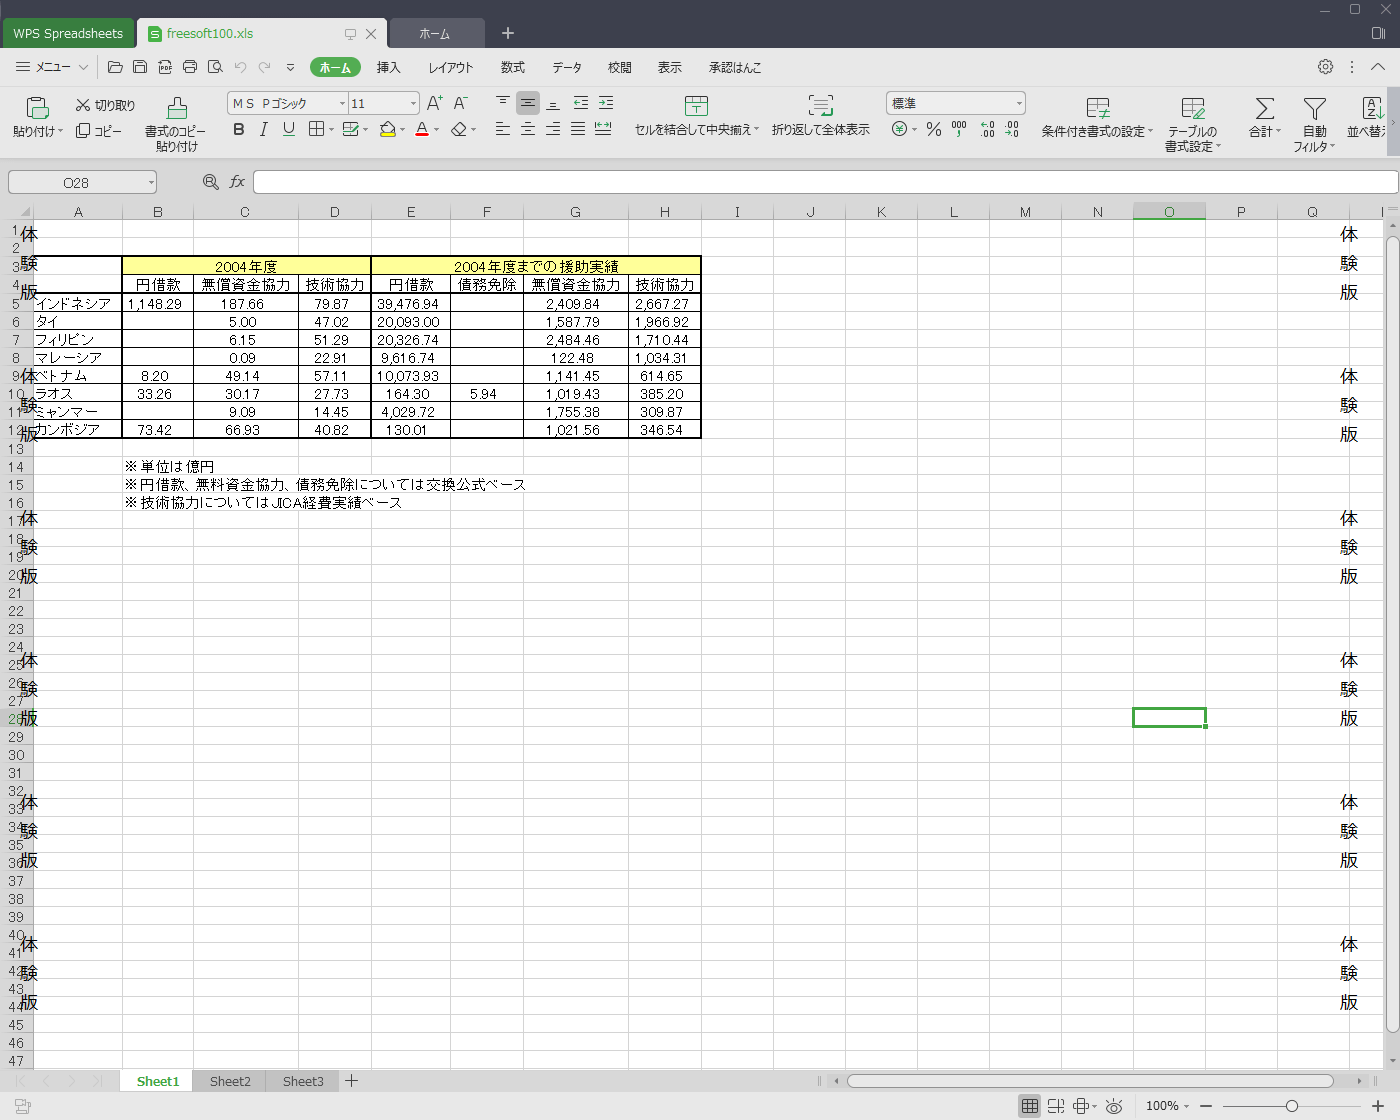This screenshot has height=1120, width=1400.
Task: Switch to Sheet2
Action: 229,1080
